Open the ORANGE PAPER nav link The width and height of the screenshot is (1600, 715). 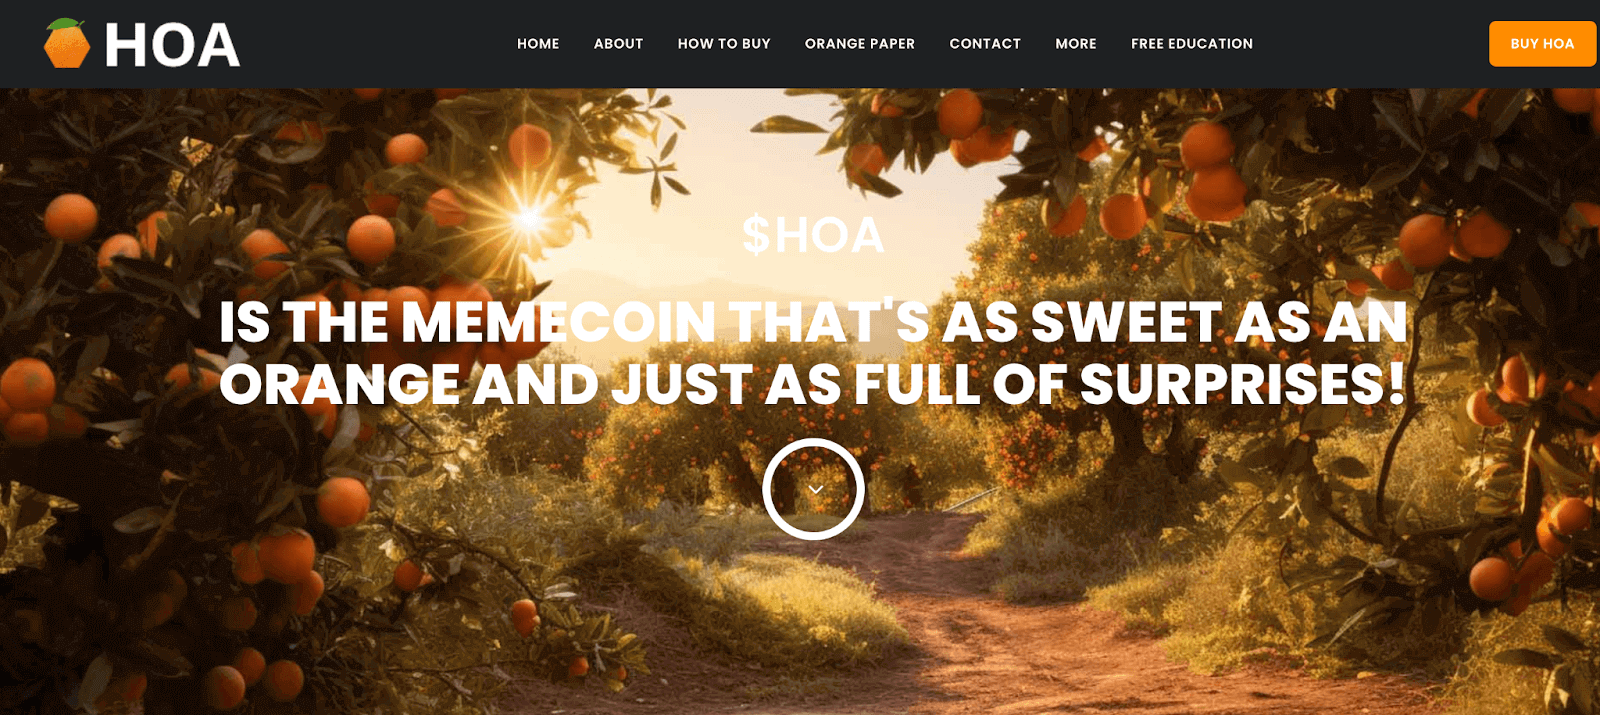click(860, 44)
